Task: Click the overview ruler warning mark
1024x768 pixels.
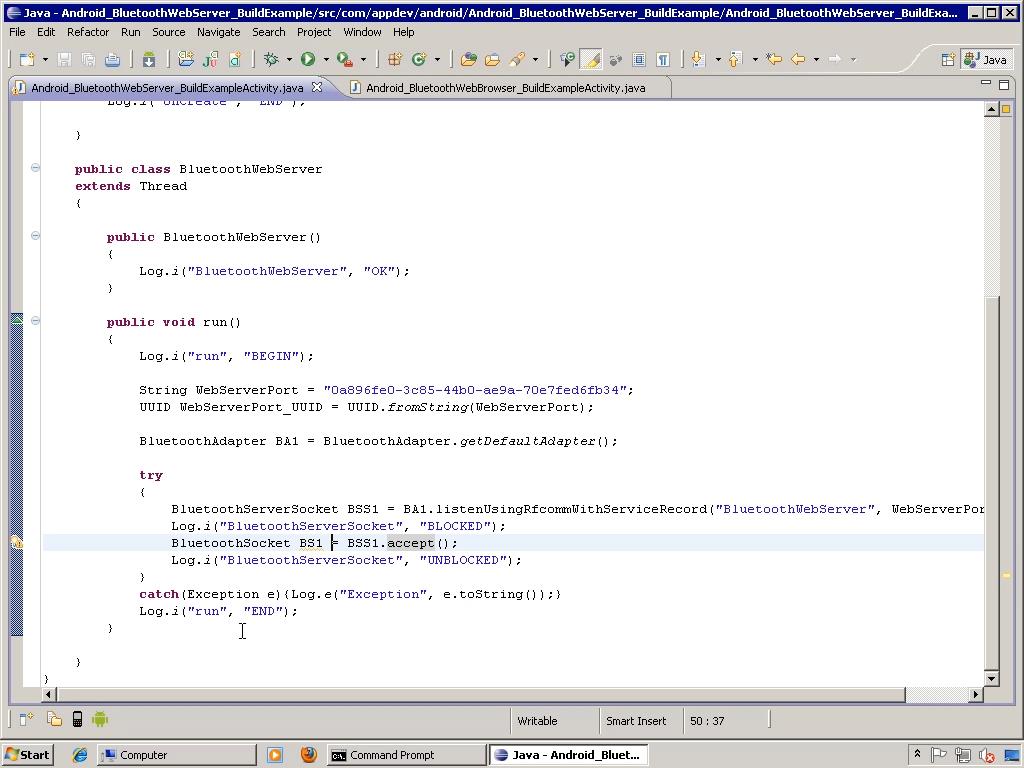Action: click(1006, 575)
